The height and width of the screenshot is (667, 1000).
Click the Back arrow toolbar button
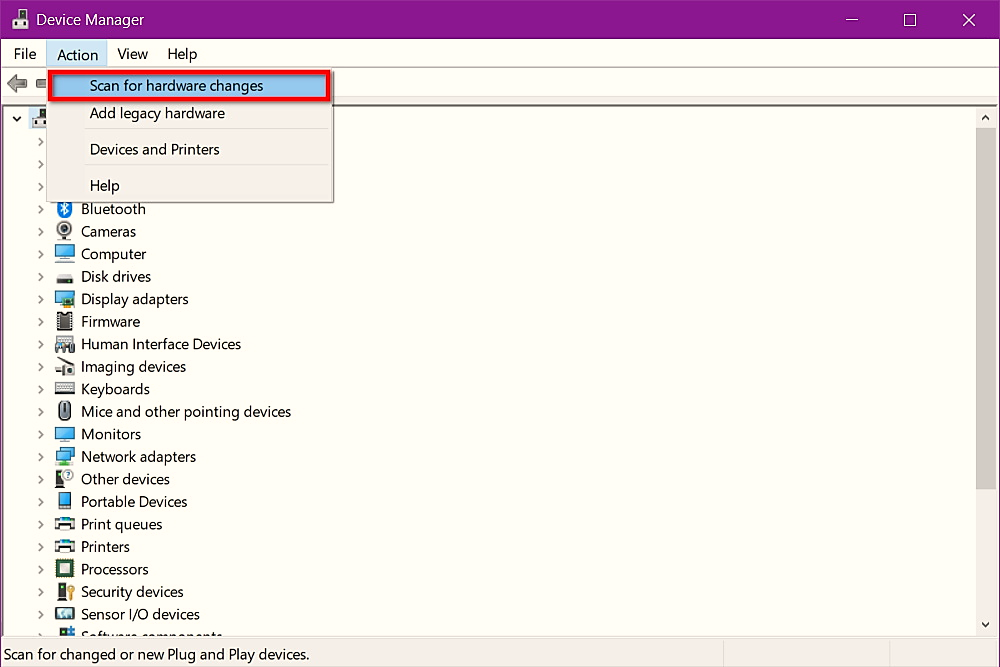[17, 83]
